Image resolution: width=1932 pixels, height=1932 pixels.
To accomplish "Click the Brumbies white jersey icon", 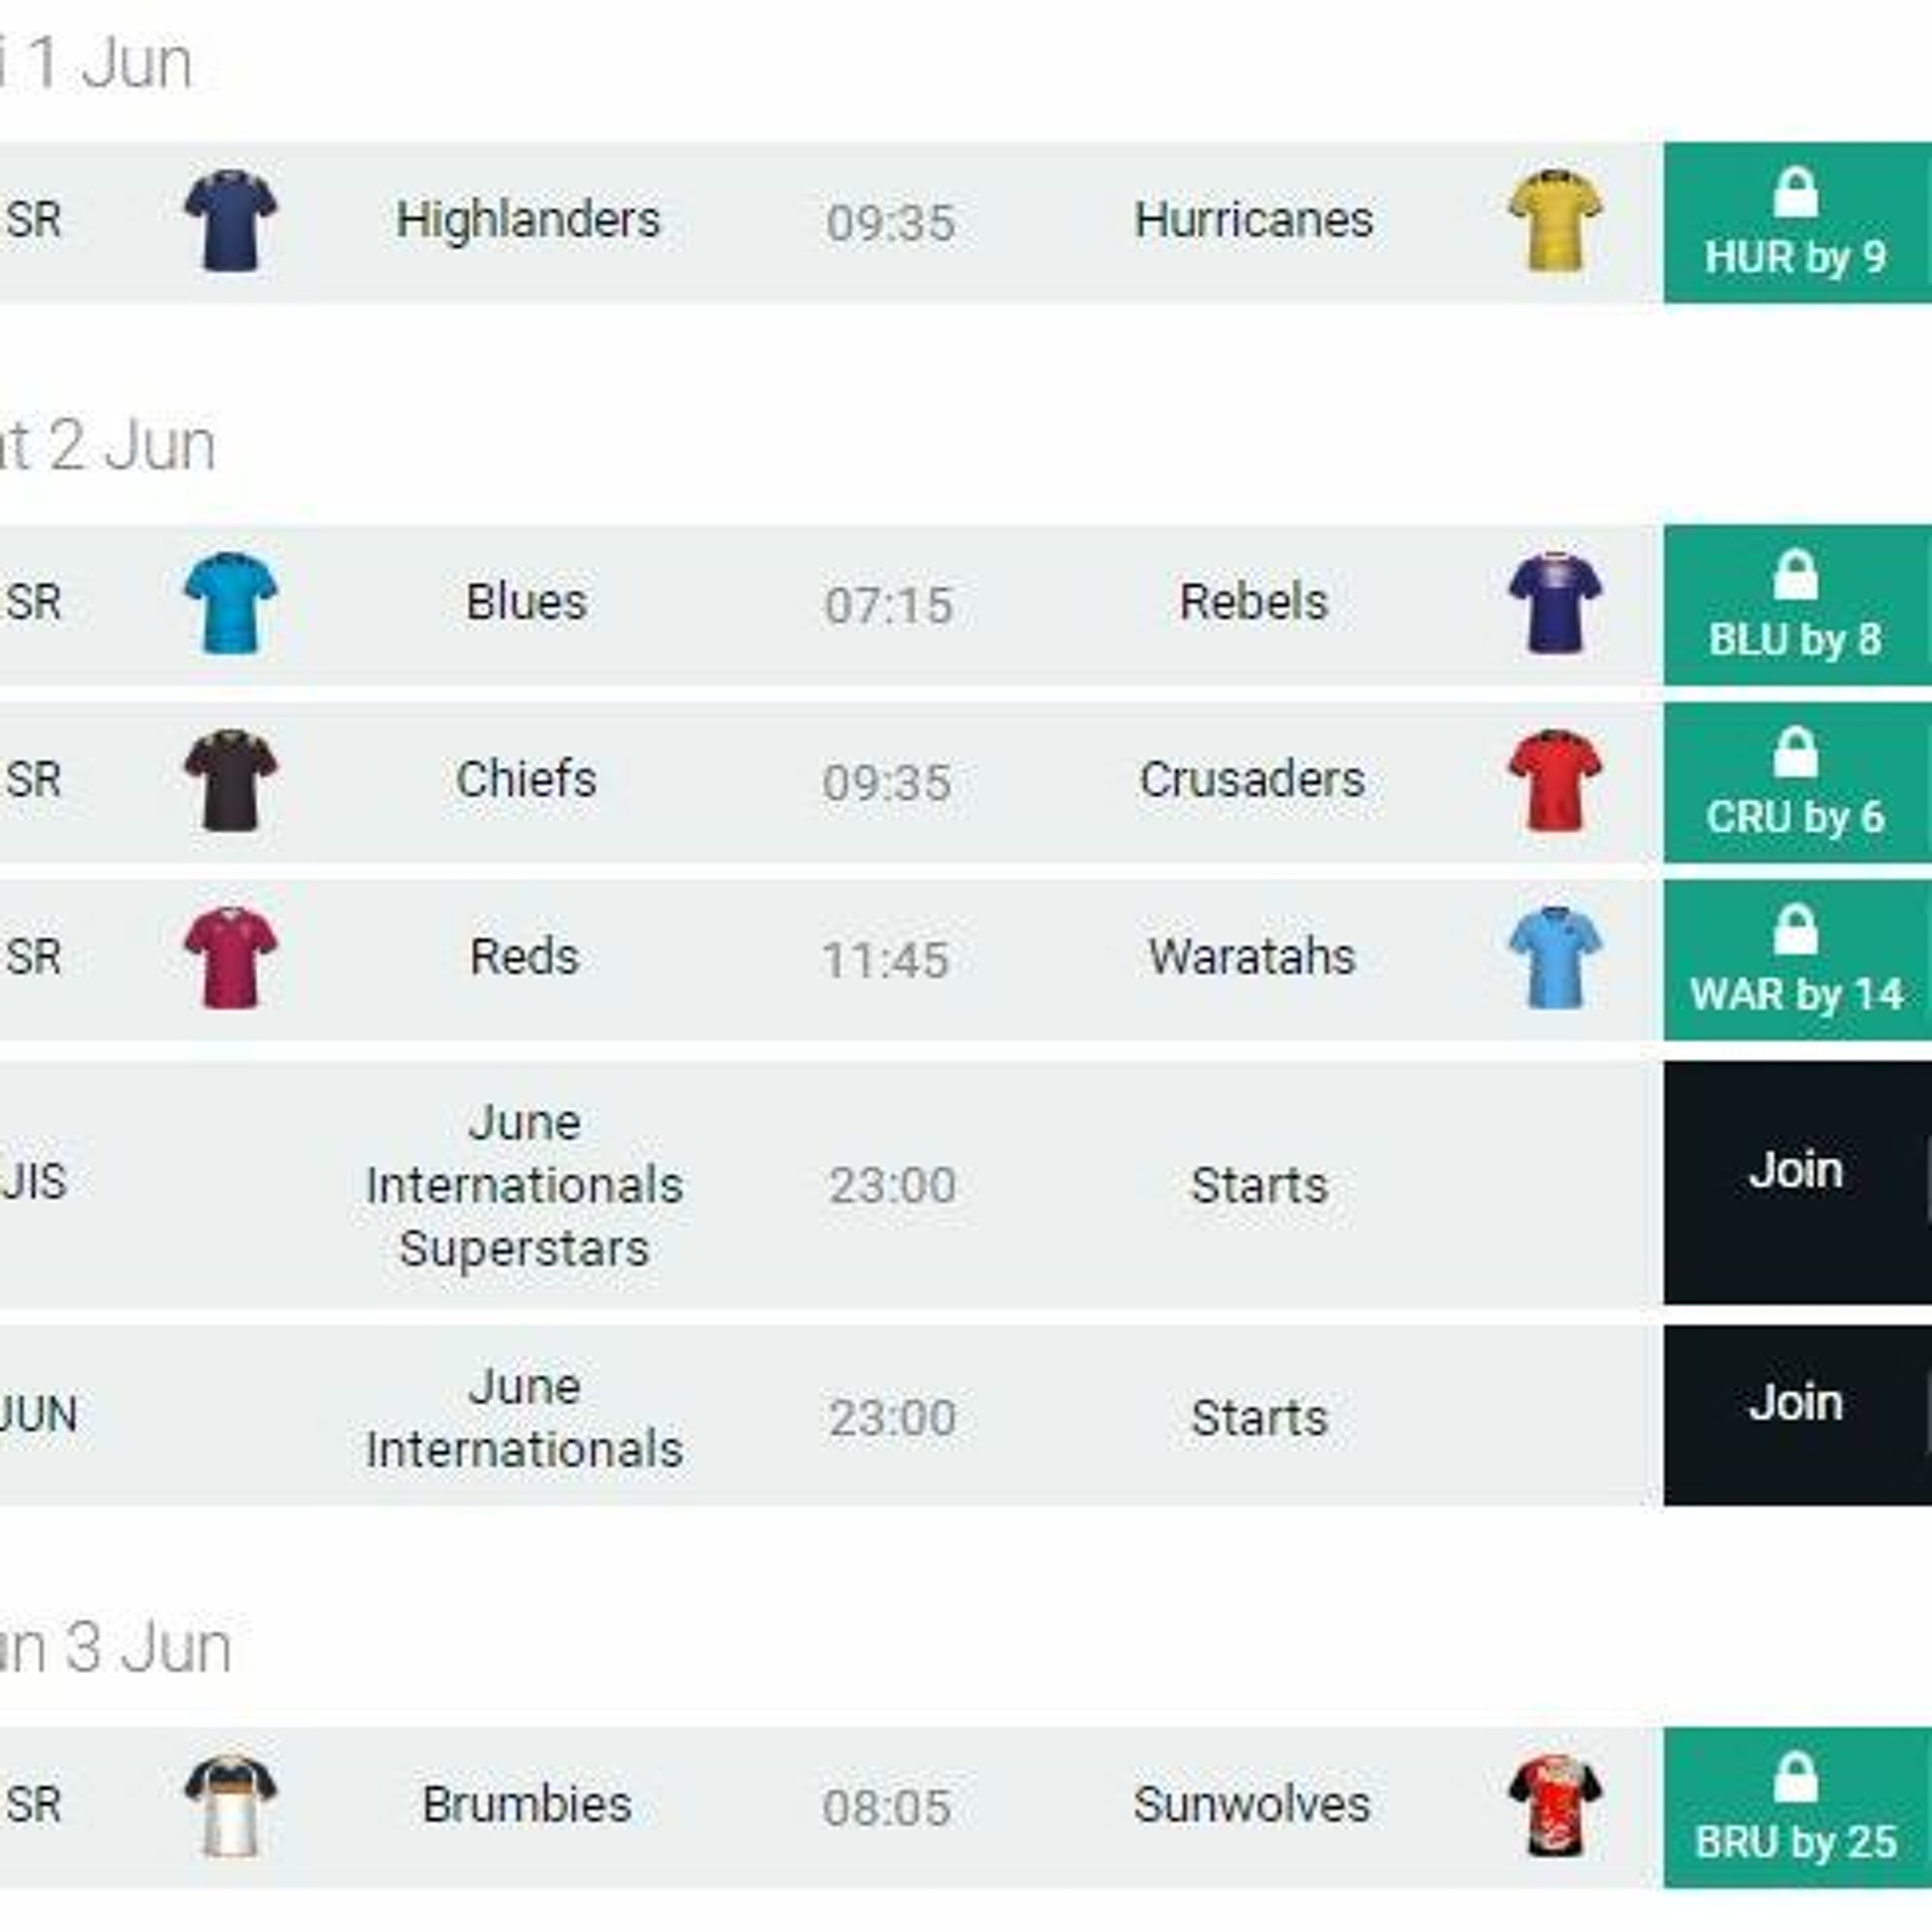I will click(231, 1805).
